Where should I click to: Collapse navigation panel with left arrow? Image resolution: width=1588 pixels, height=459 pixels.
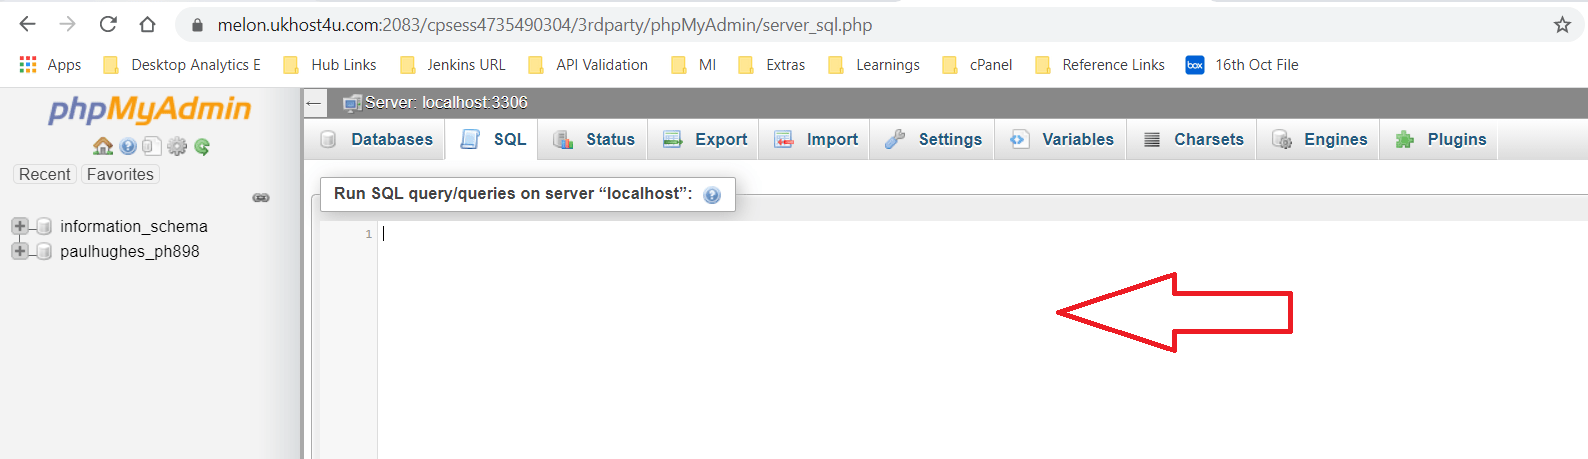(314, 103)
